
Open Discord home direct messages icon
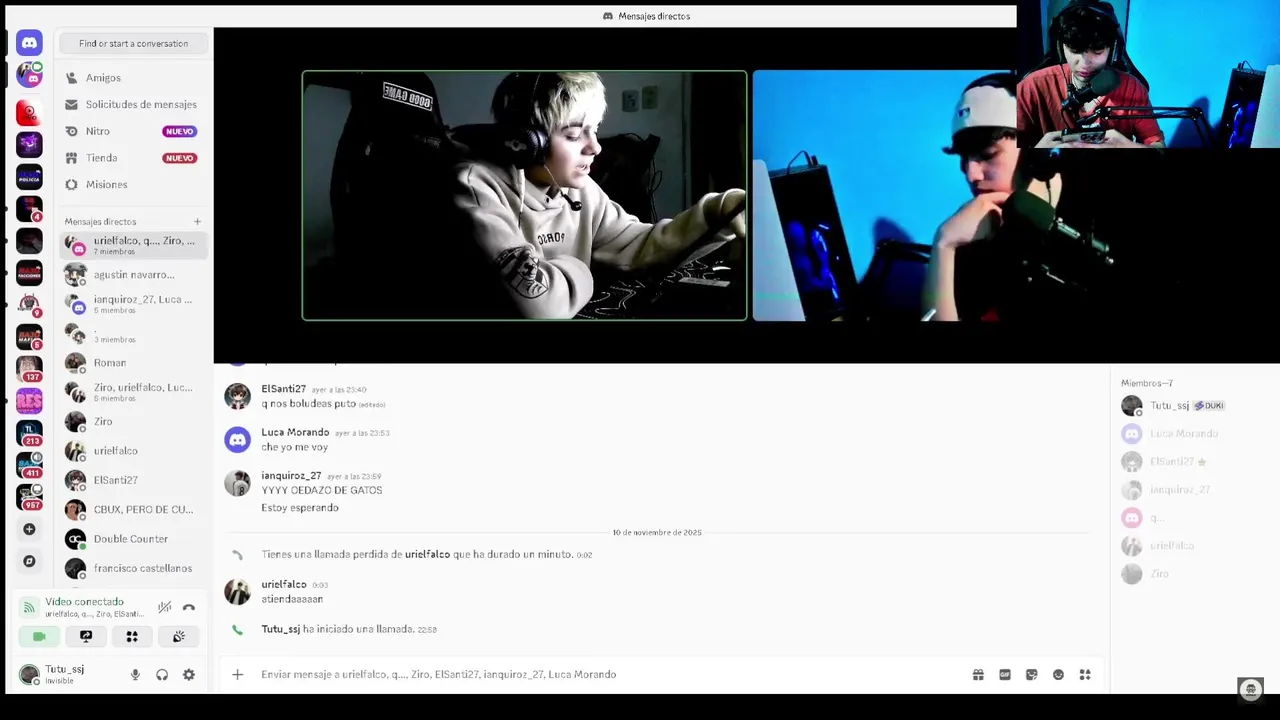coord(29,43)
